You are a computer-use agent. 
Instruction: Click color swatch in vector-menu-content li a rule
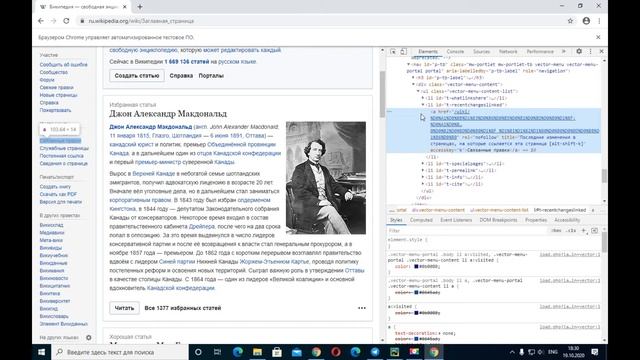[416, 292]
